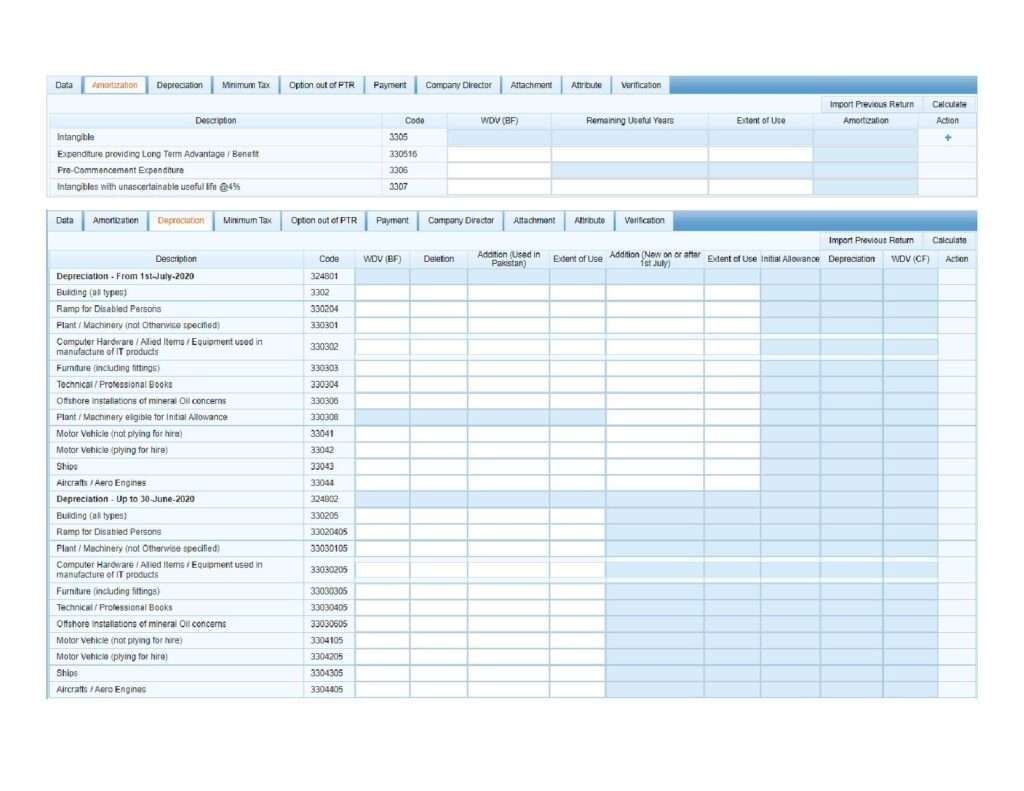1024x791 pixels.
Task: Click Import Previous Return in the Depreciation panel
Action: [871, 240]
